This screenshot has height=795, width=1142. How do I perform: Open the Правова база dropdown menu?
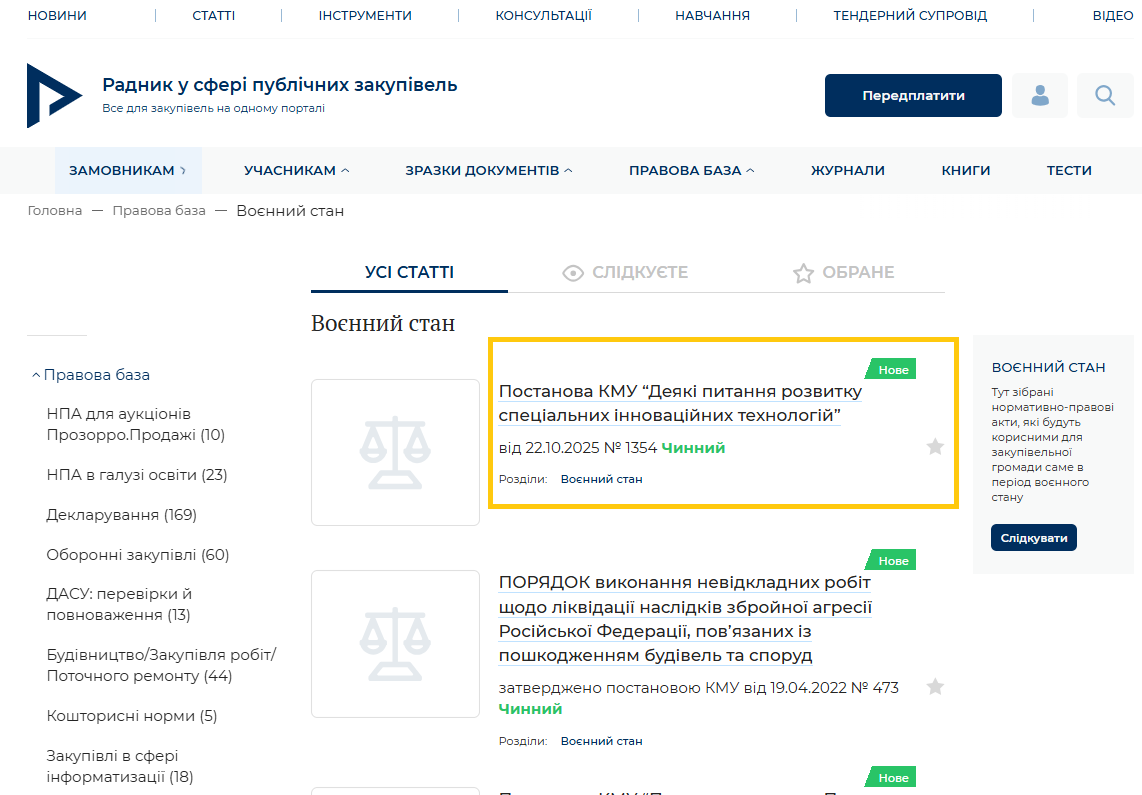point(691,171)
